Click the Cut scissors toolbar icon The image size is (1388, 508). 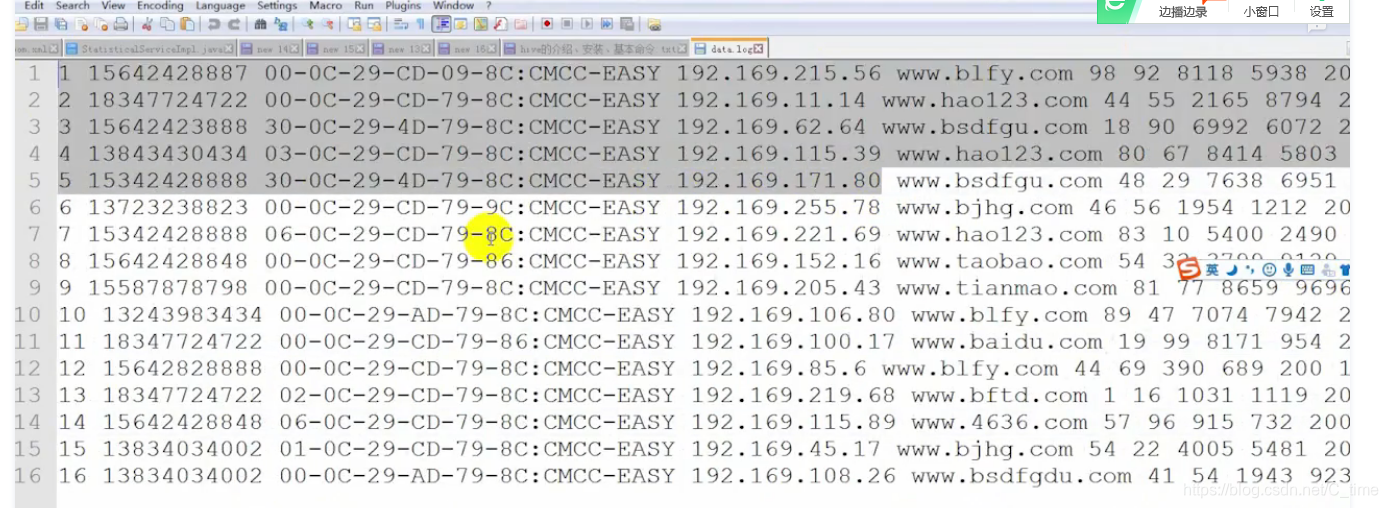[147, 24]
